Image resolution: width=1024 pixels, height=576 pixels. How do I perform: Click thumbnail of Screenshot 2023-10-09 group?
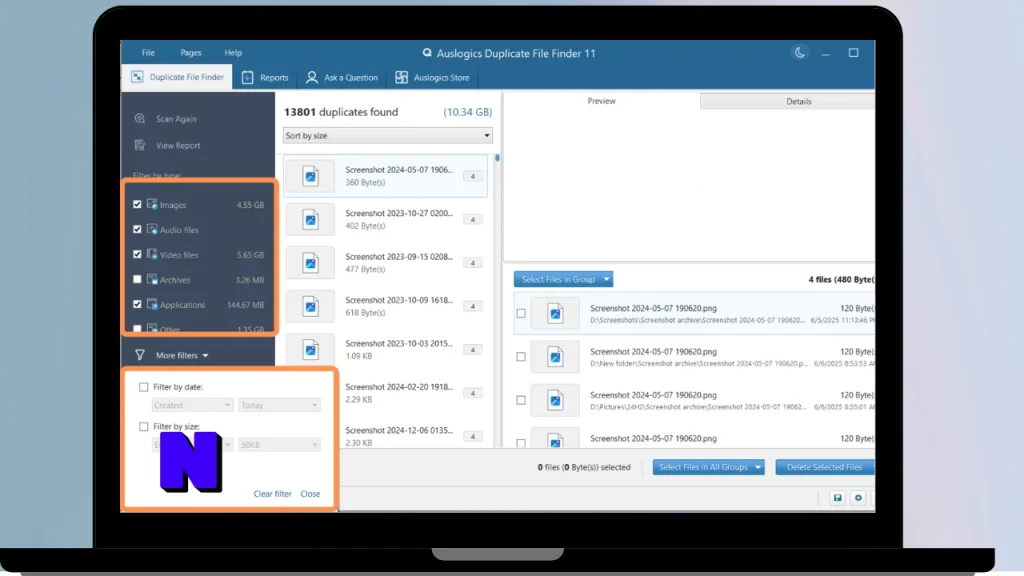pyautogui.click(x=310, y=306)
